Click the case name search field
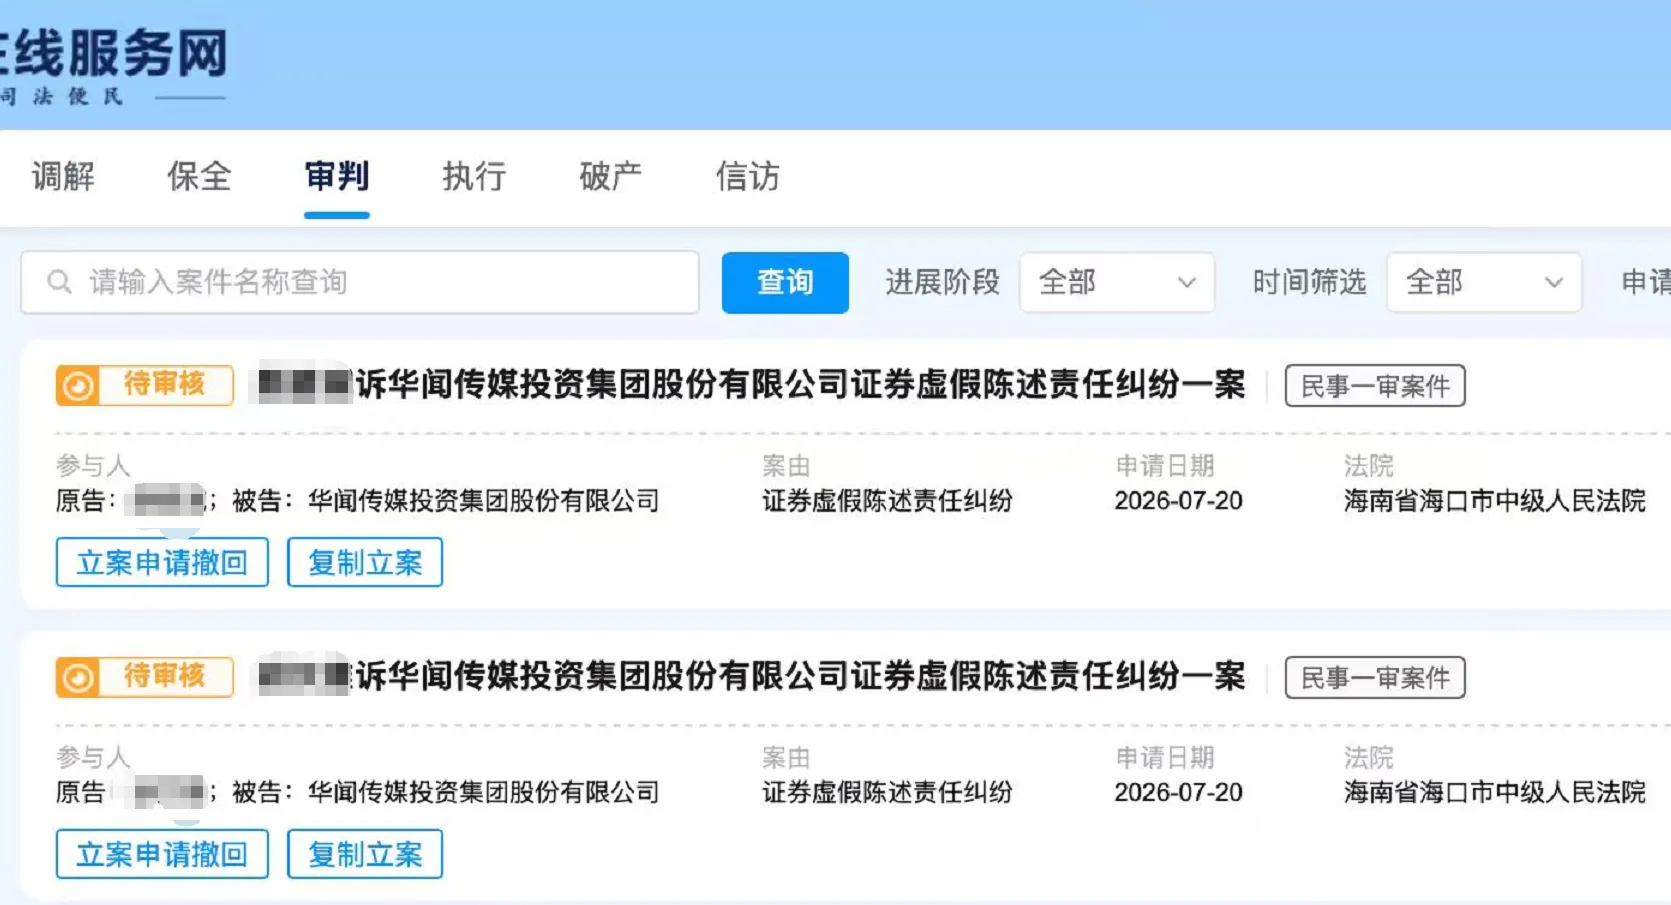Viewport: 1671px width, 905px height. (360, 282)
